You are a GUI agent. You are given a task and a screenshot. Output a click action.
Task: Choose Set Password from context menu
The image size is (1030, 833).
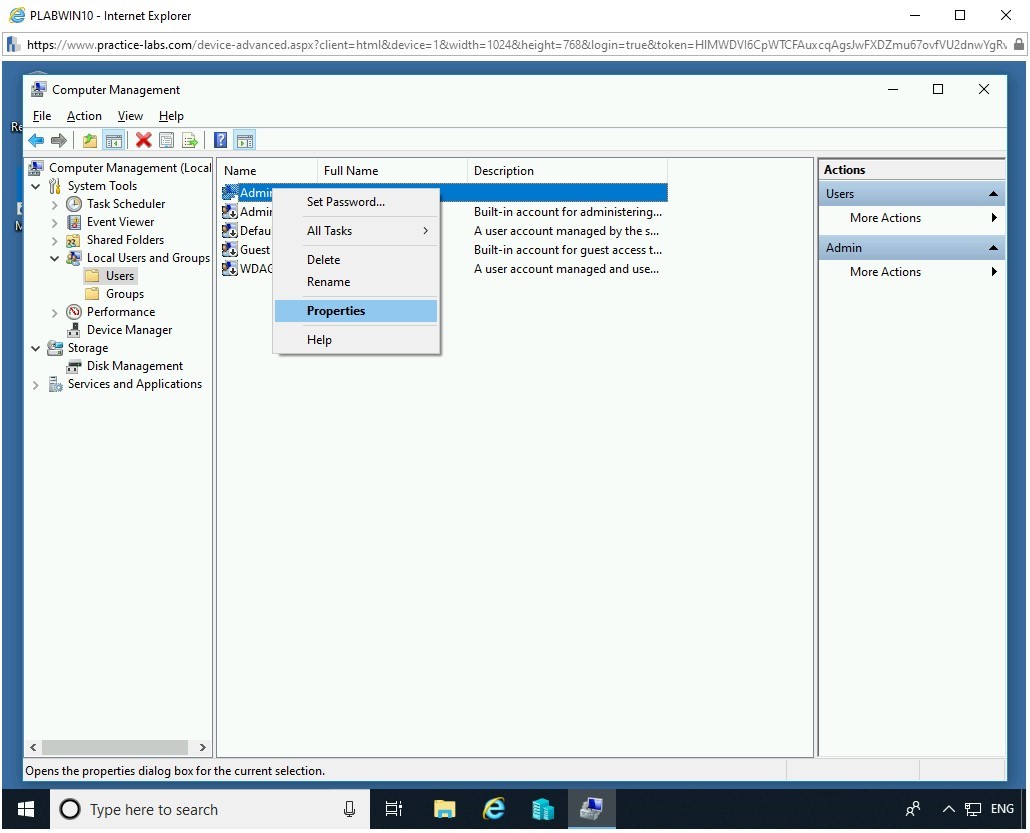pos(357,202)
